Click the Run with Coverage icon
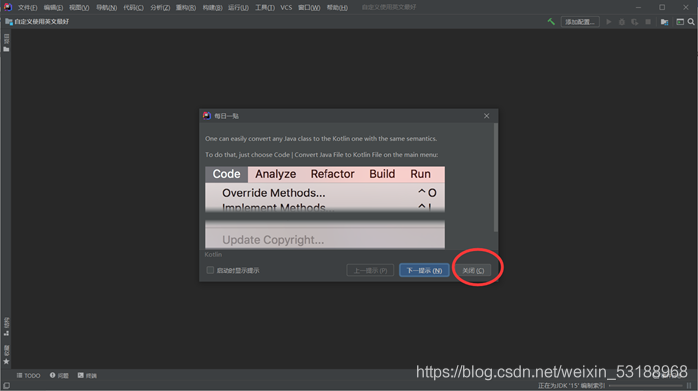 (635, 22)
